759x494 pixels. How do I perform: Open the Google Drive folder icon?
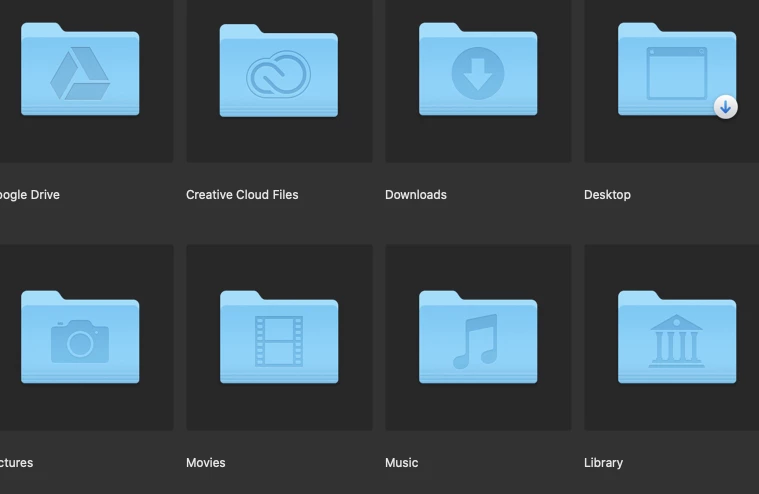80,69
